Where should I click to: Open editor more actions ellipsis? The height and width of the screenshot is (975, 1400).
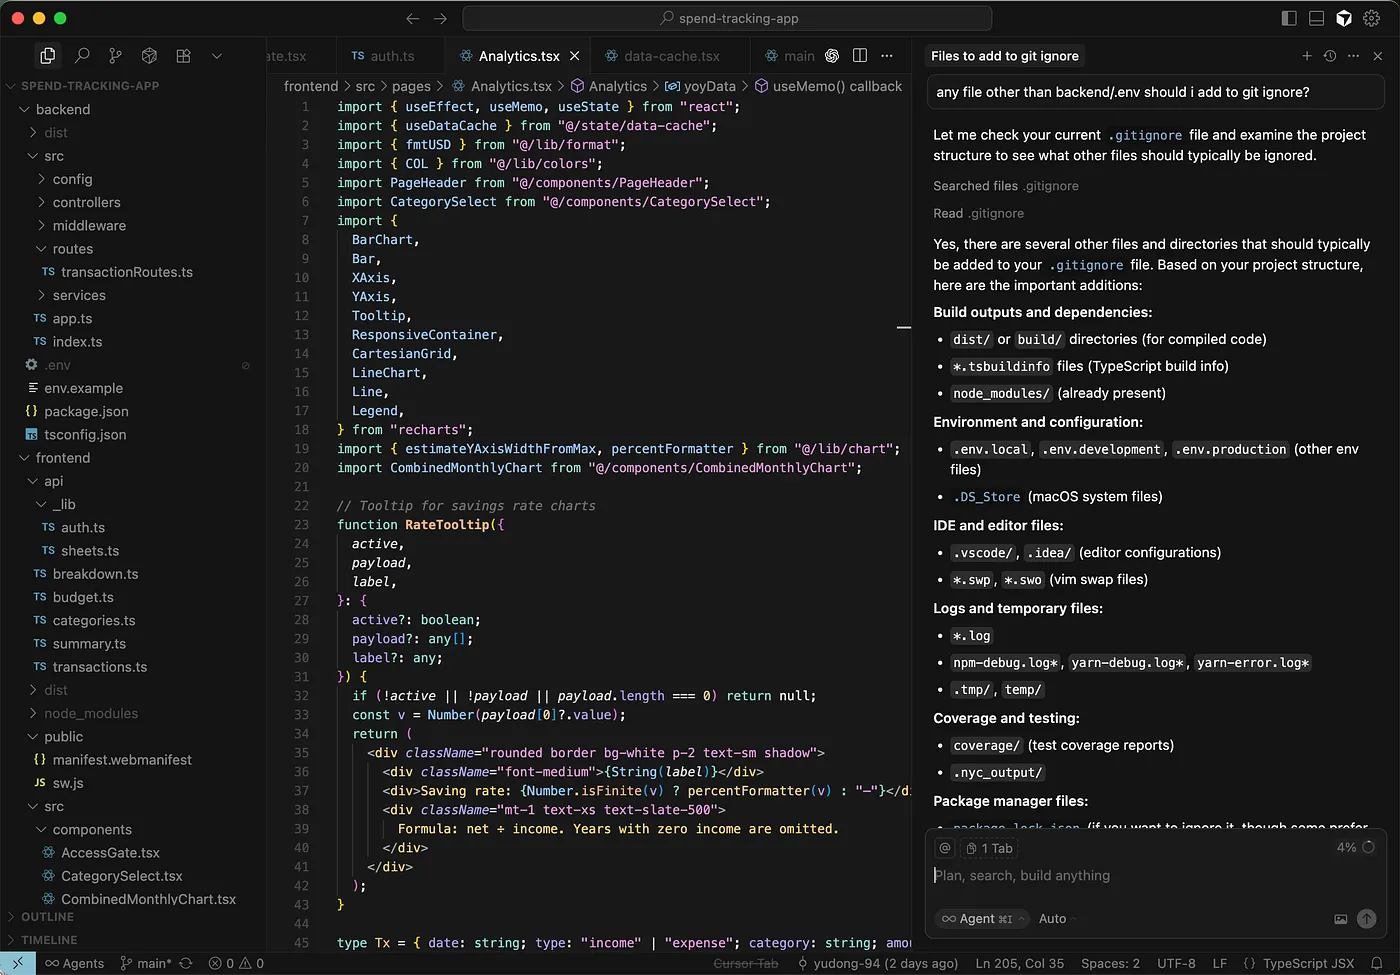click(887, 56)
